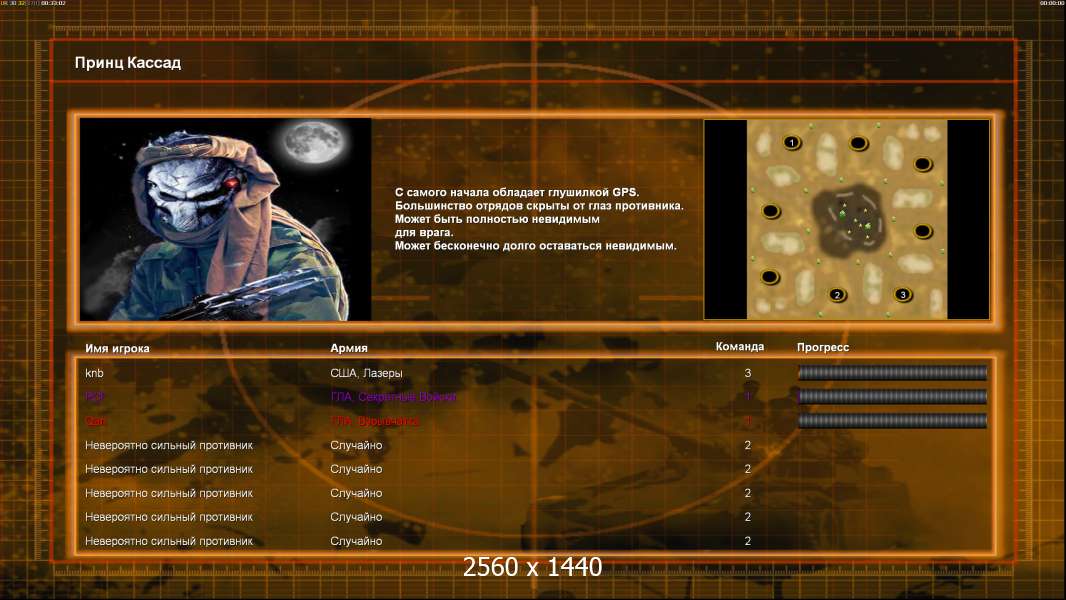Viewport: 1066px width, 600px height.
Task: Click the knb player's progress bar
Action: tap(892, 372)
